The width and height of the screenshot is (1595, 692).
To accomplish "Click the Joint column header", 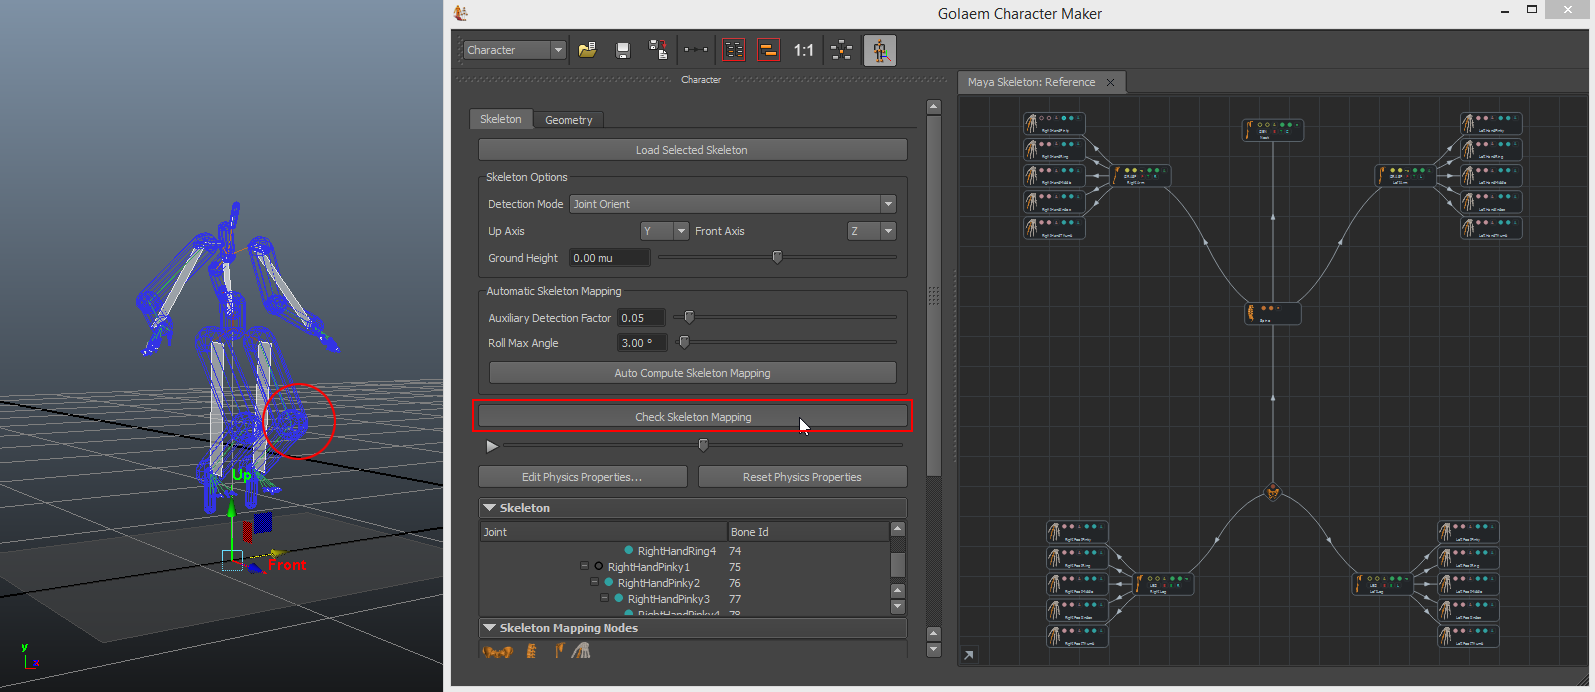I will (604, 532).
